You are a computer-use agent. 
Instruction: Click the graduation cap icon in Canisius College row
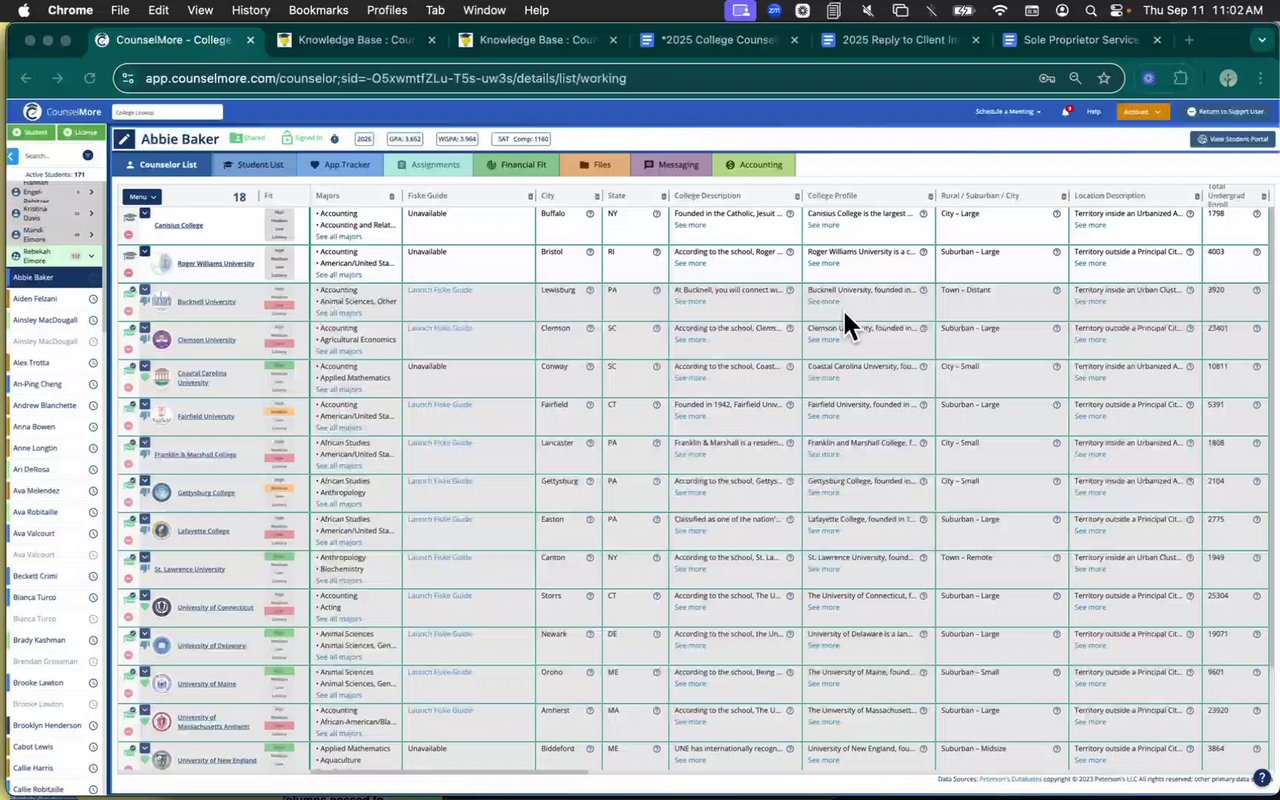[129, 216]
